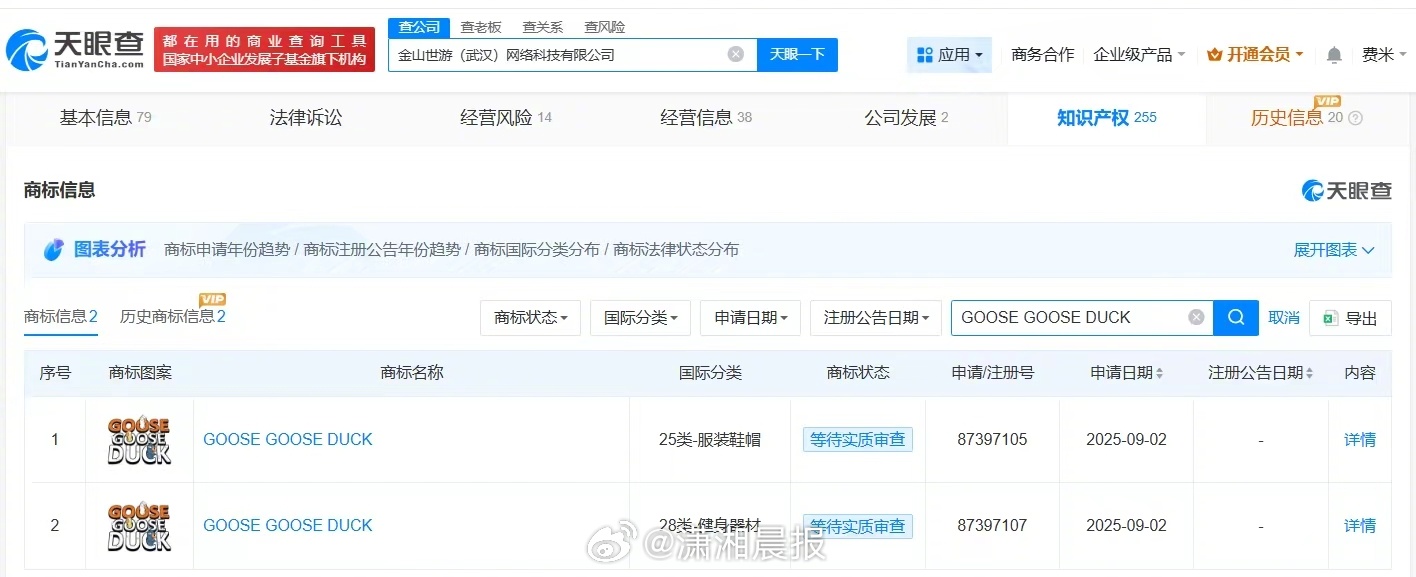The height and width of the screenshot is (577, 1416).
Task: Expand charts with 展开图表
Action: 1334,250
